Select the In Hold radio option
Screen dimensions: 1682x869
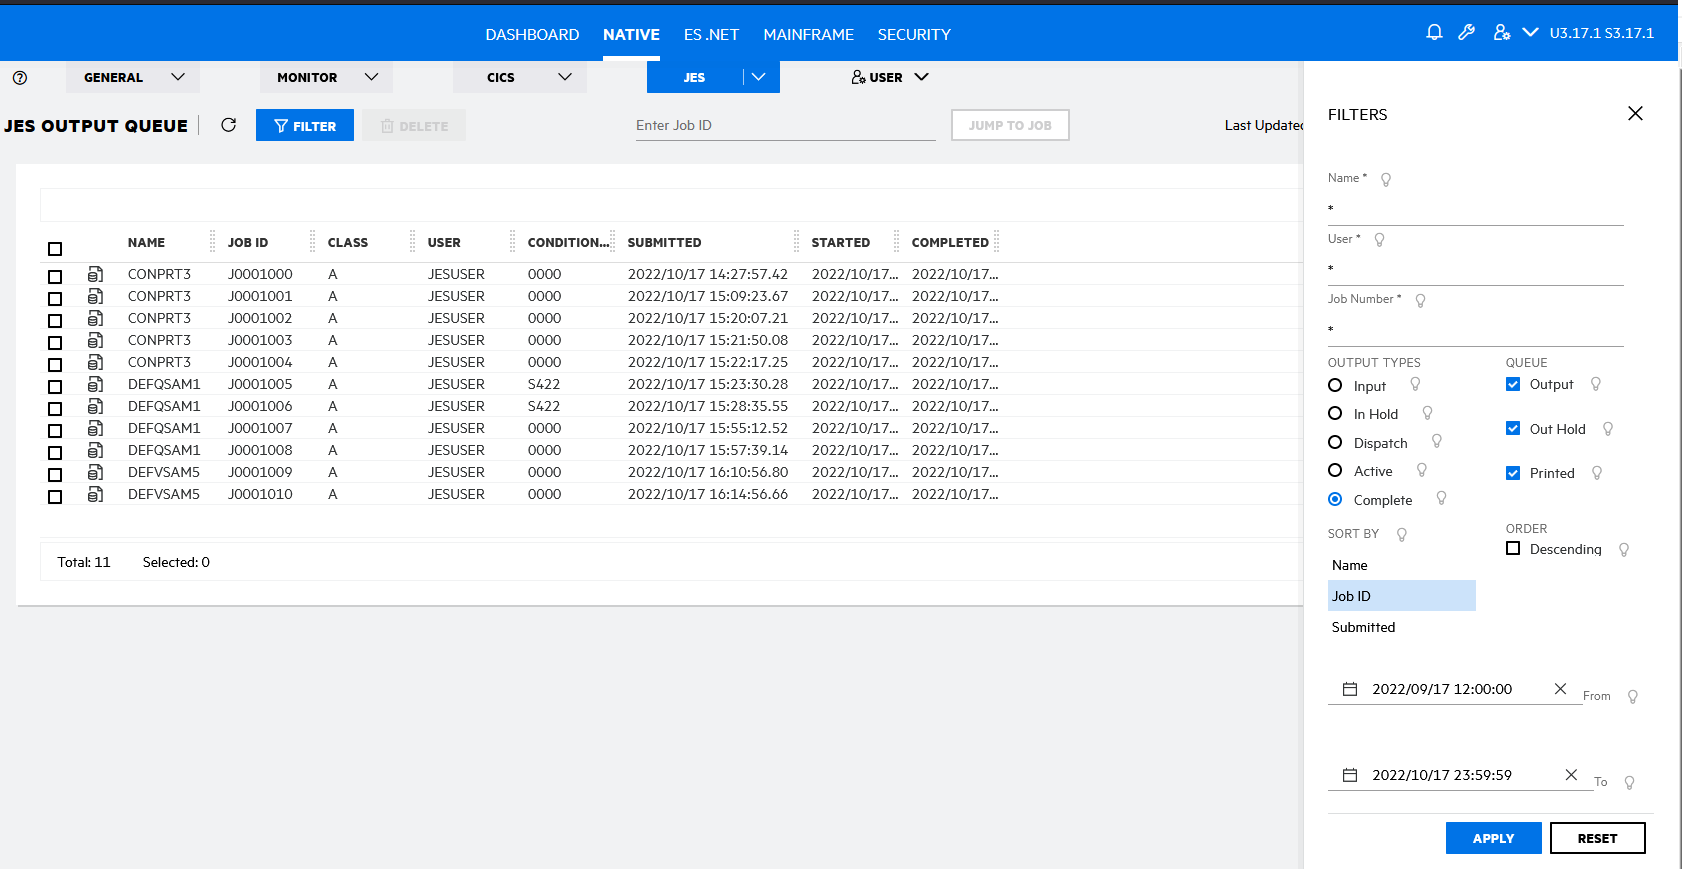(x=1335, y=413)
